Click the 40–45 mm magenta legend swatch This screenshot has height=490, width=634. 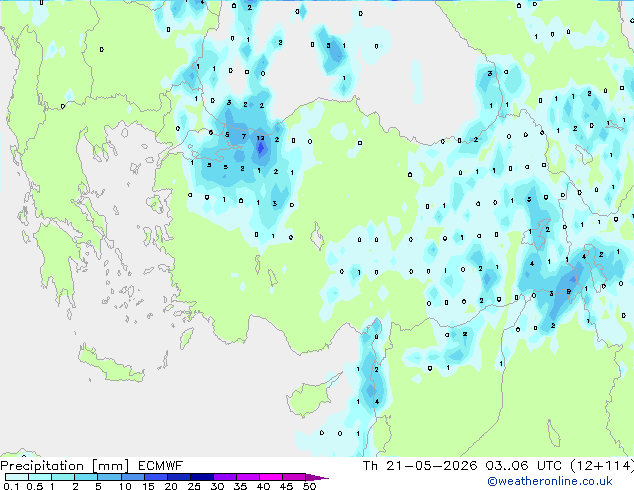pyautogui.click(x=271, y=477)
